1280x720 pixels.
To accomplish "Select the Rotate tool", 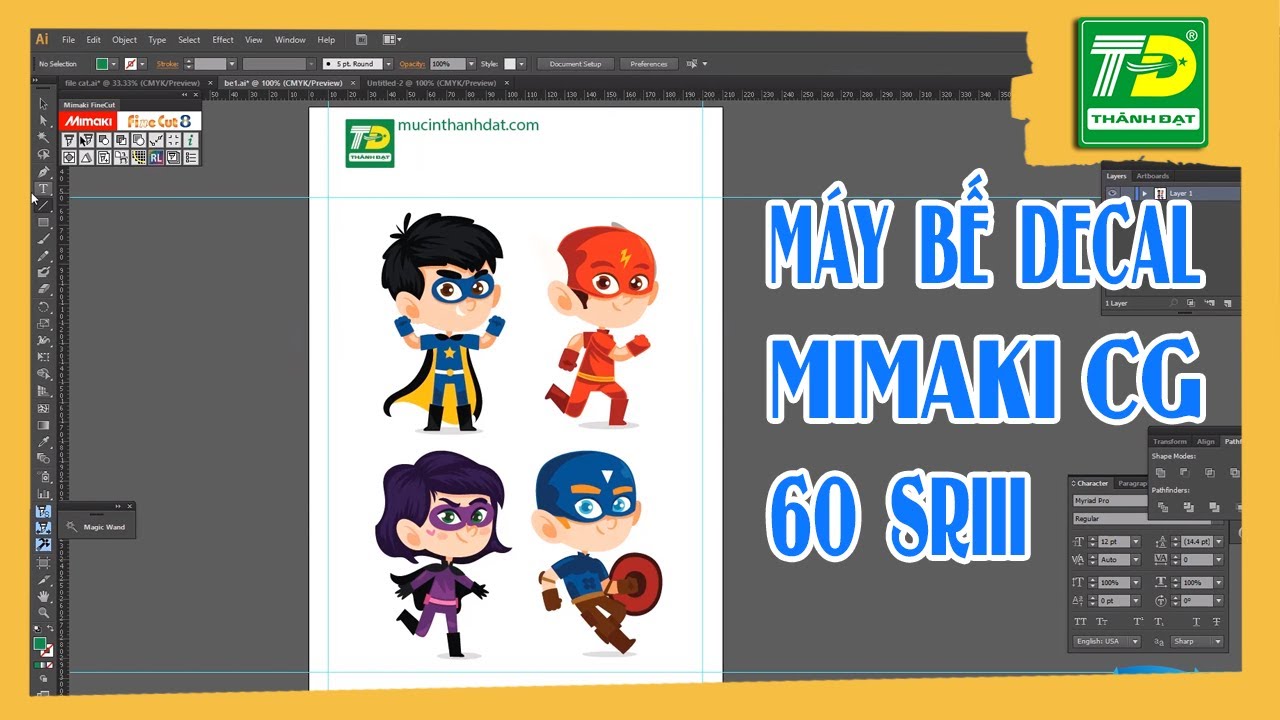I will point(43,307).
